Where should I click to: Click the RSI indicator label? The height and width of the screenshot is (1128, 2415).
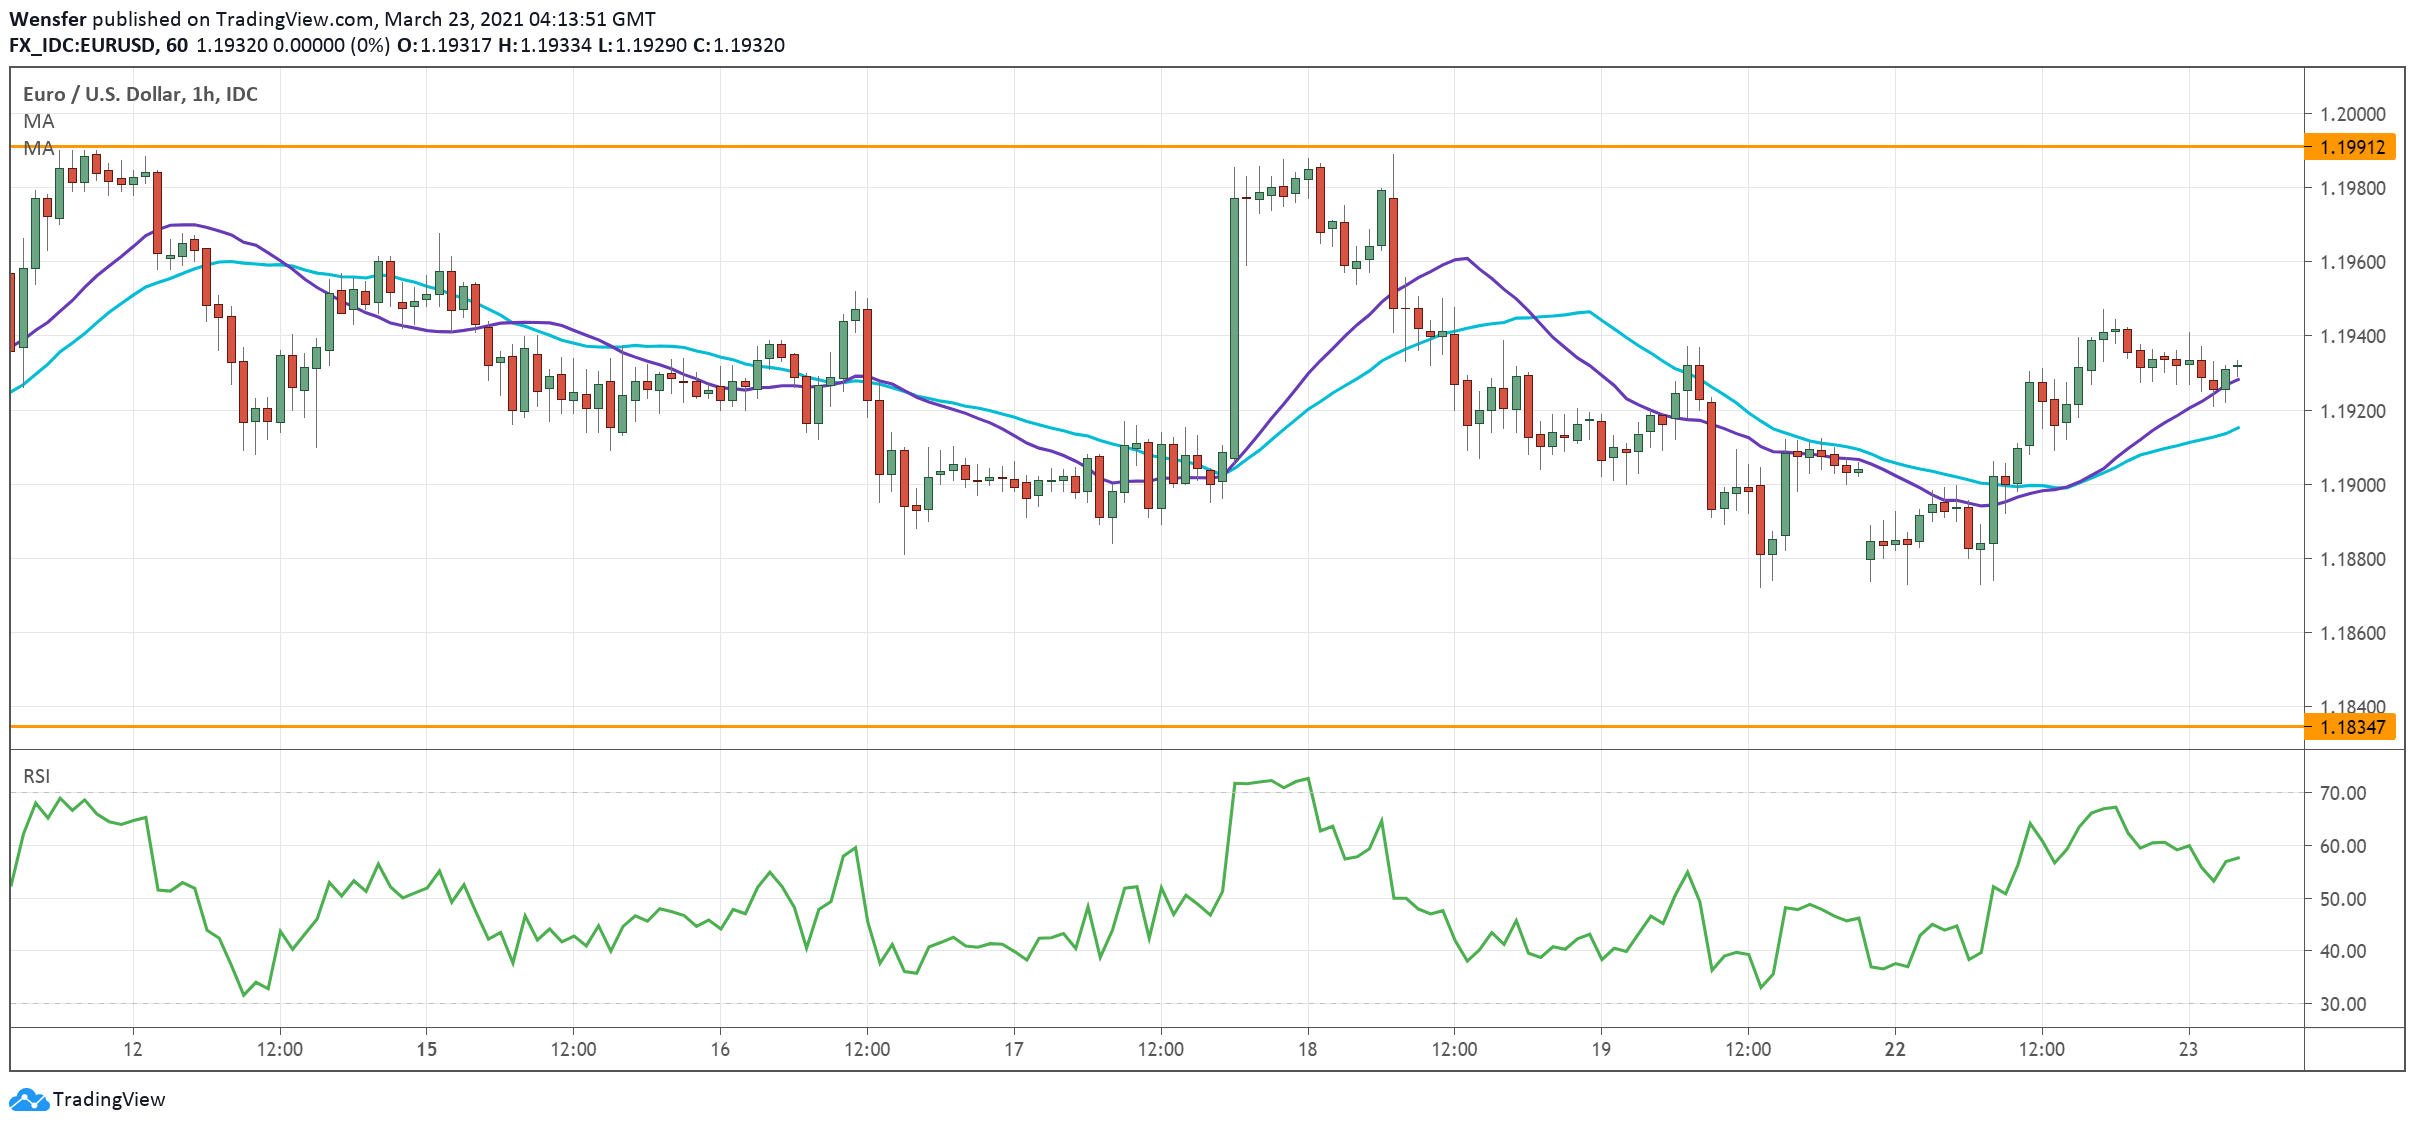[x=37, y=776]
